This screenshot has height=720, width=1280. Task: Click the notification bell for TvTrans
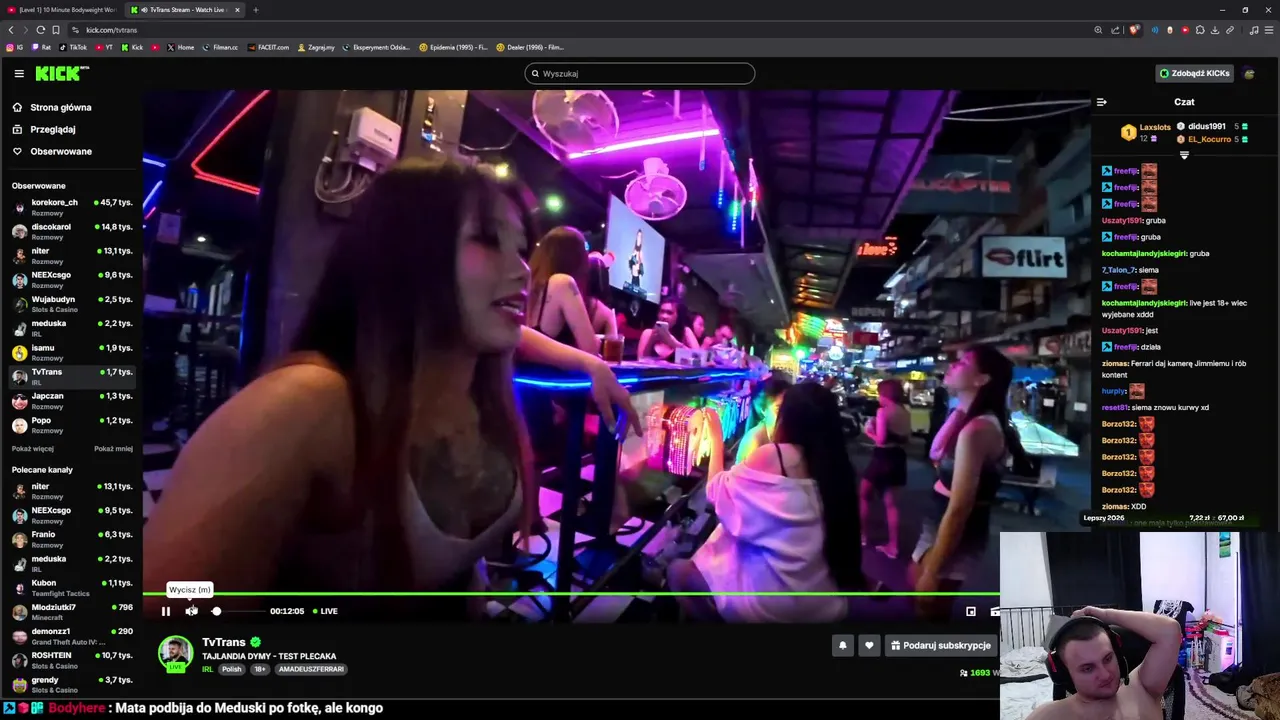843,646
